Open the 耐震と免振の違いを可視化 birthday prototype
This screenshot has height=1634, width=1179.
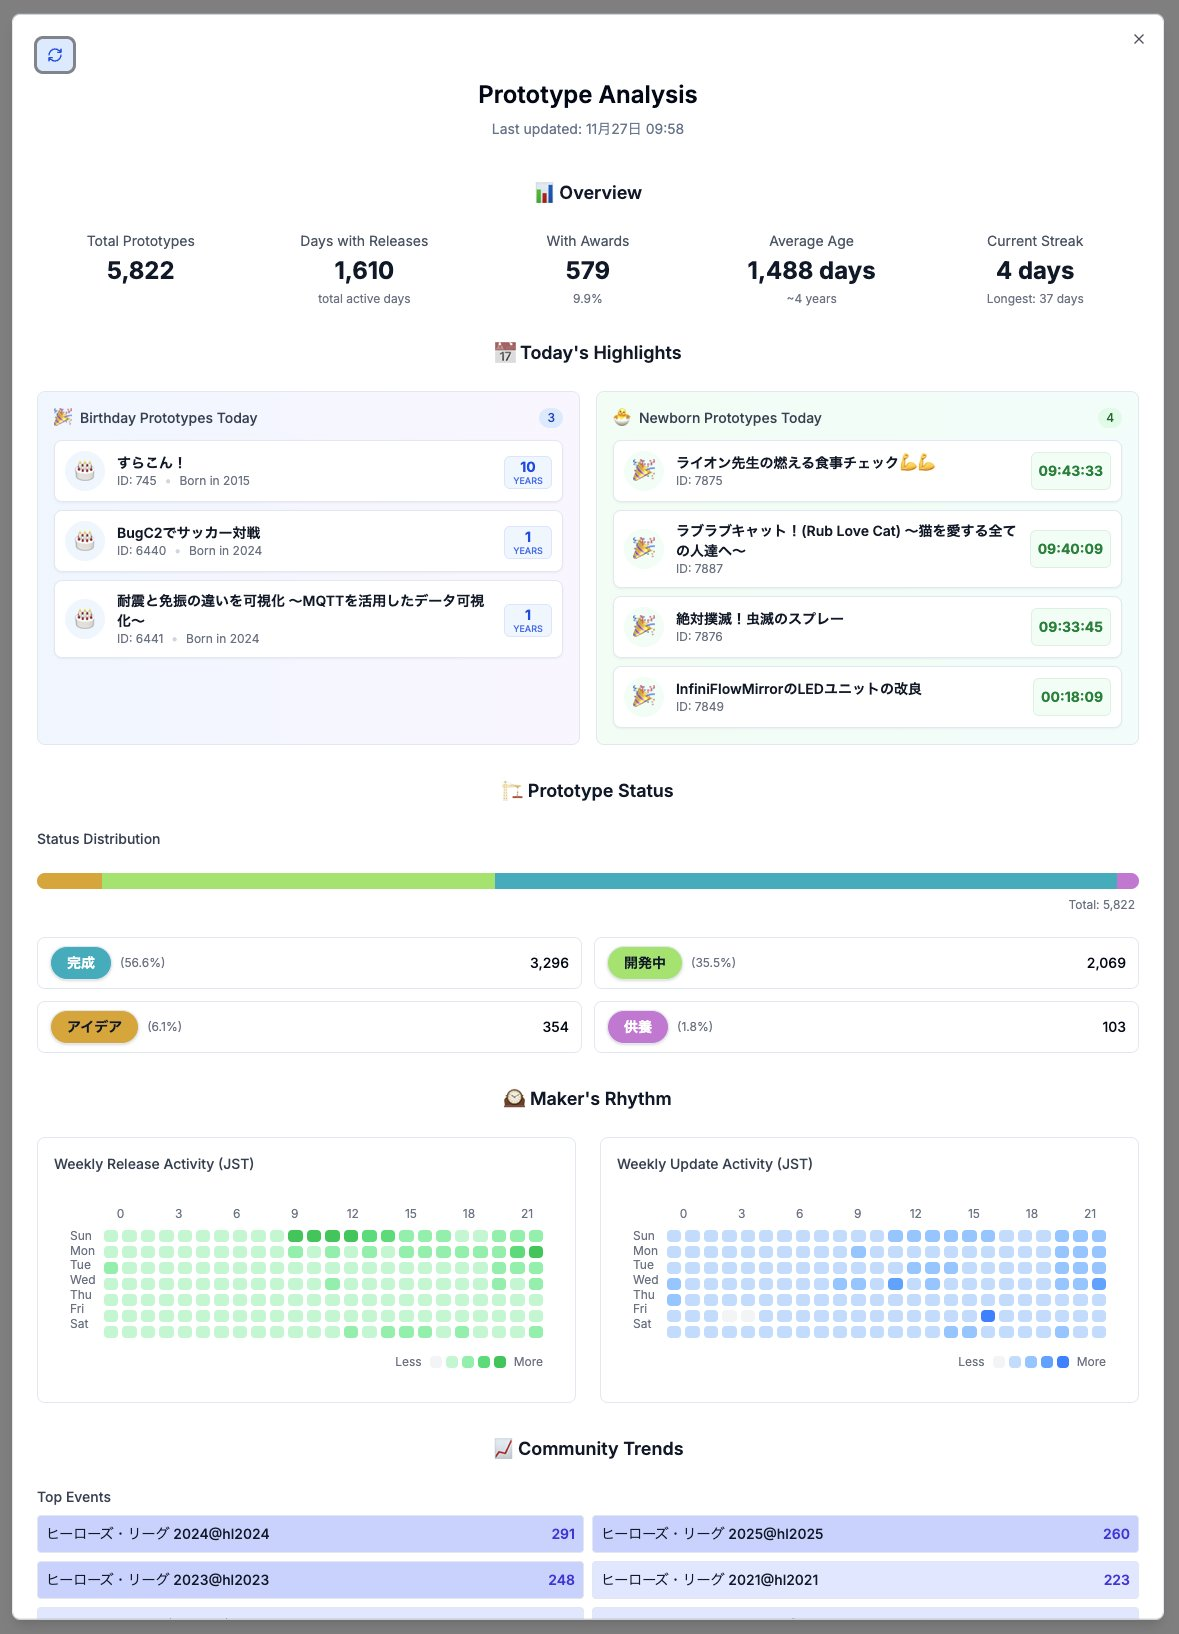pyautogui.click(x=308, y=619)
